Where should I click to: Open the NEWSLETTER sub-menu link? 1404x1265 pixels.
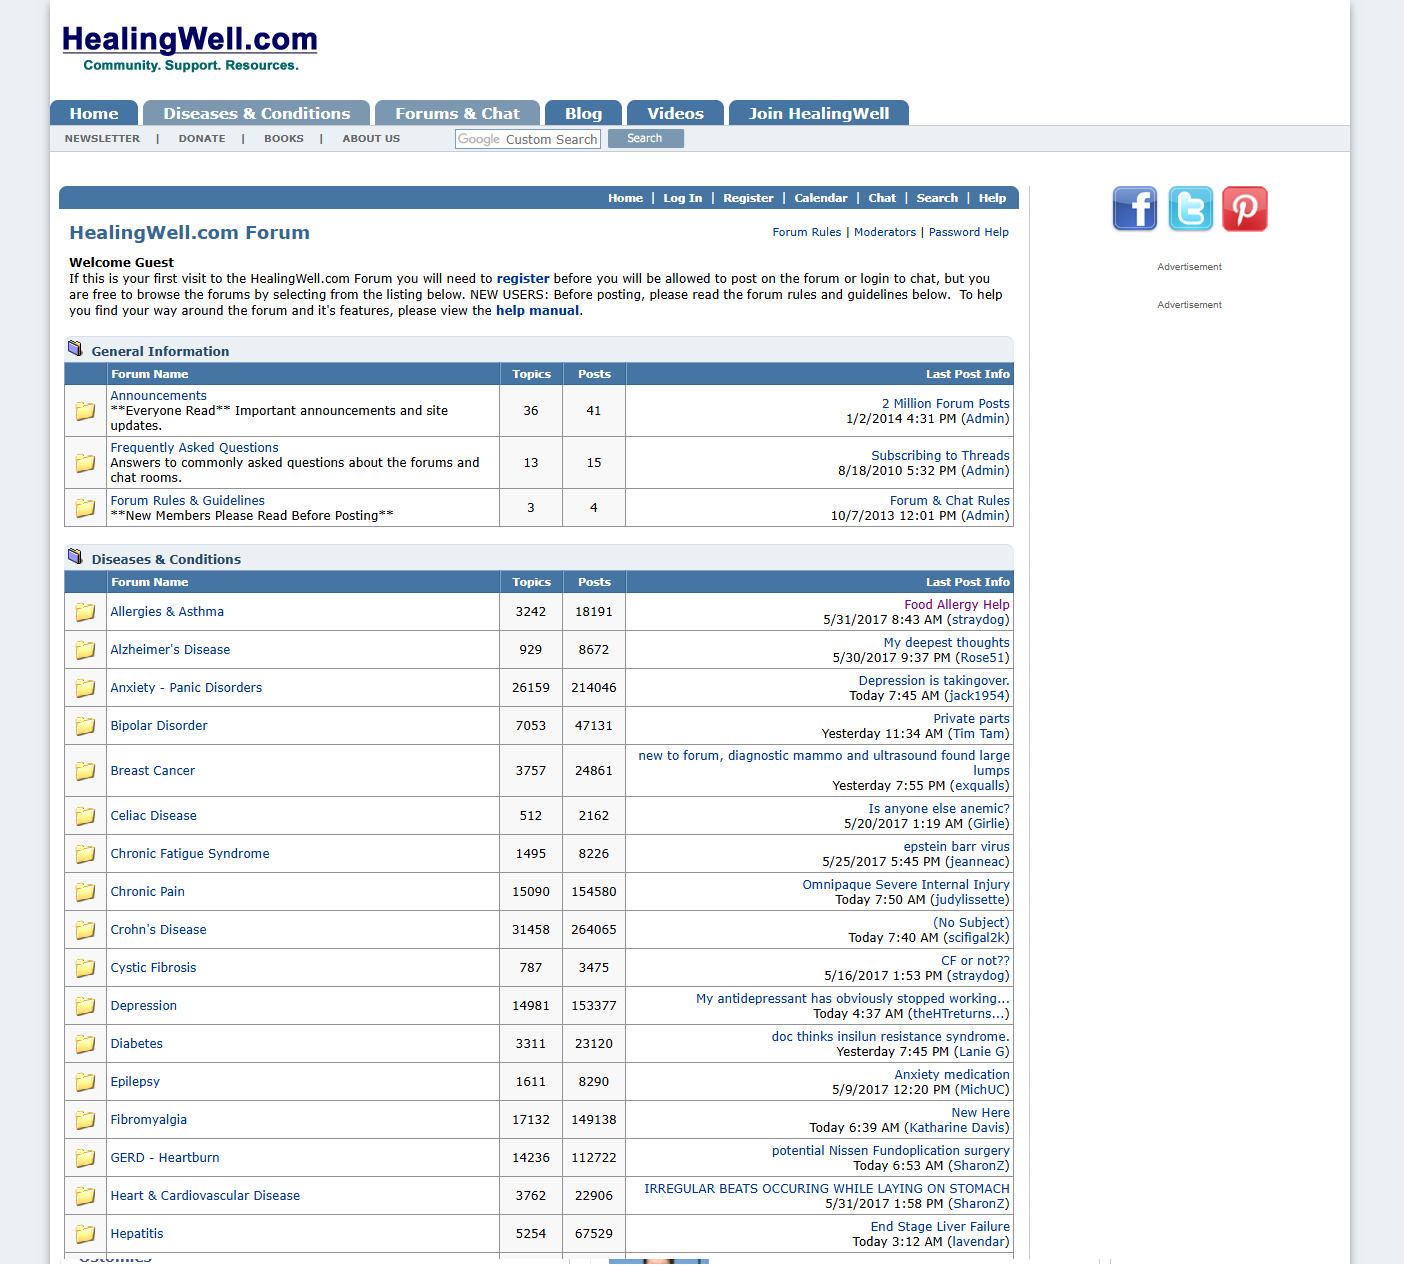102,139
